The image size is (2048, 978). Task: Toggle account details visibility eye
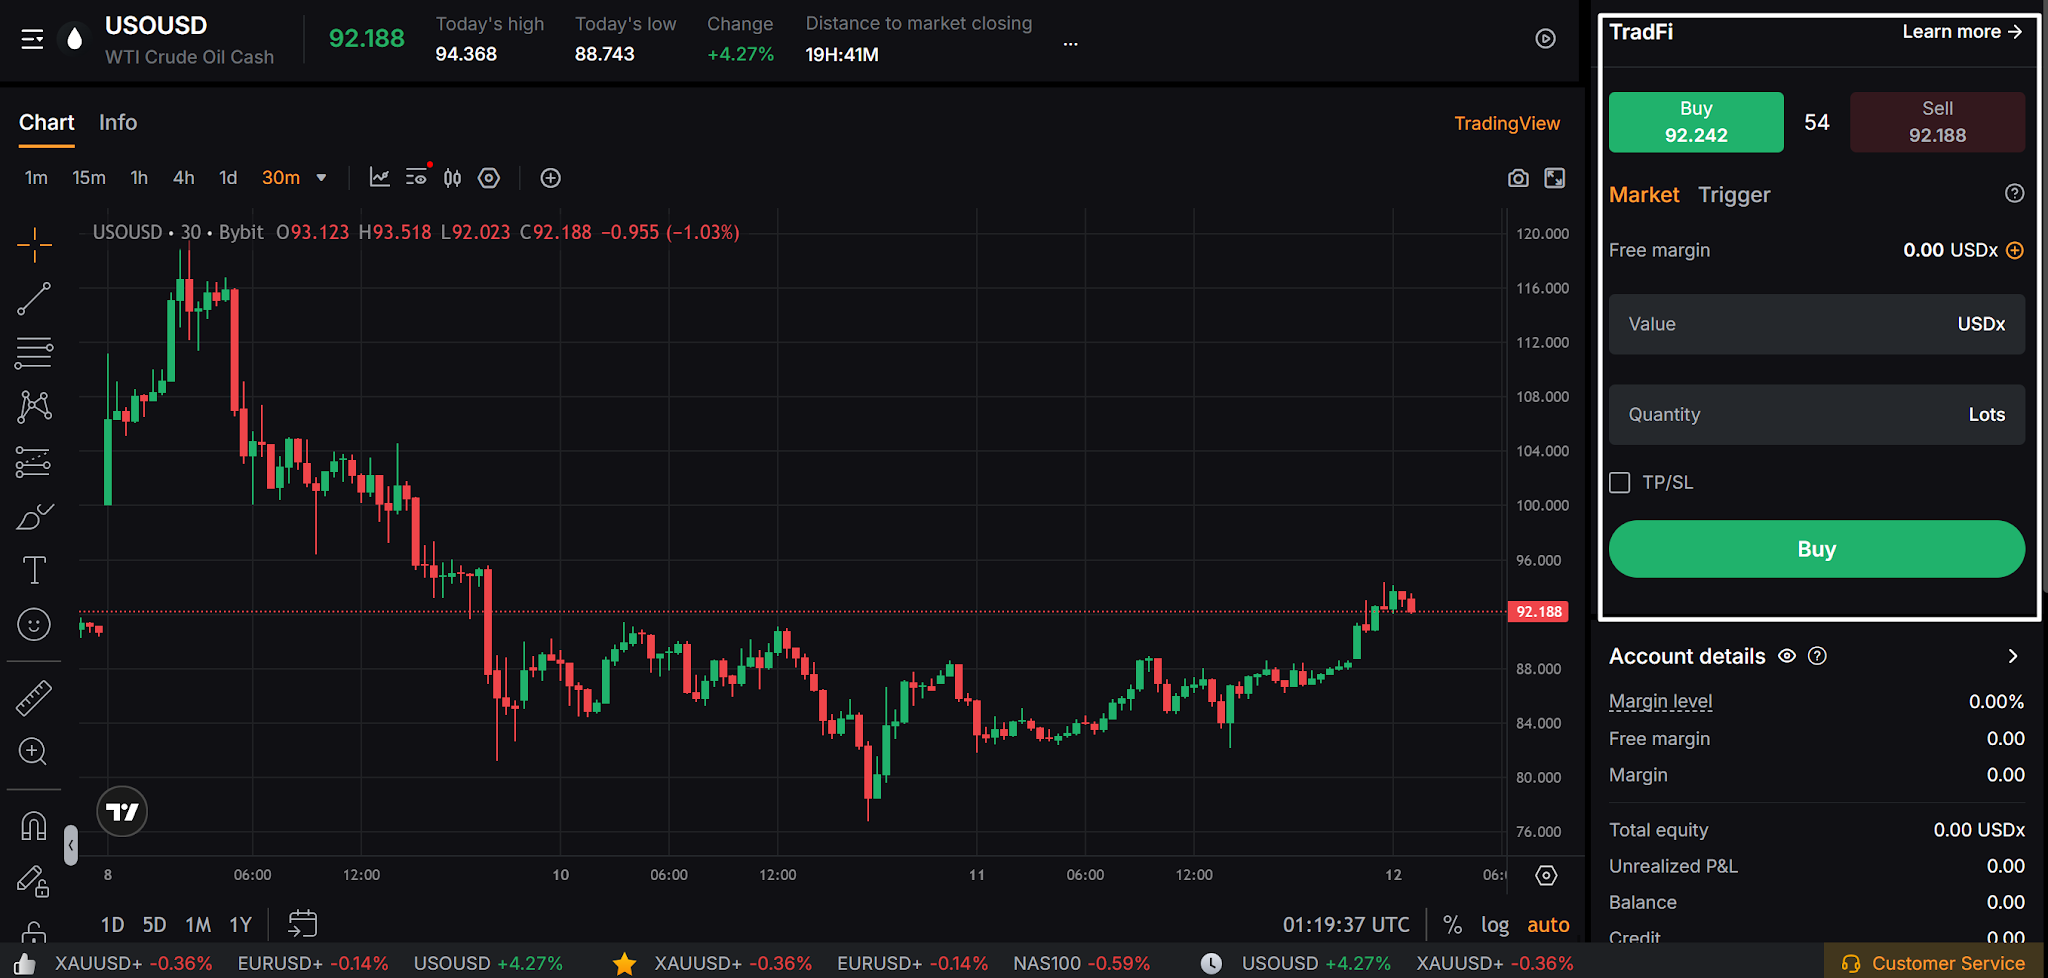pos(1787,656)
